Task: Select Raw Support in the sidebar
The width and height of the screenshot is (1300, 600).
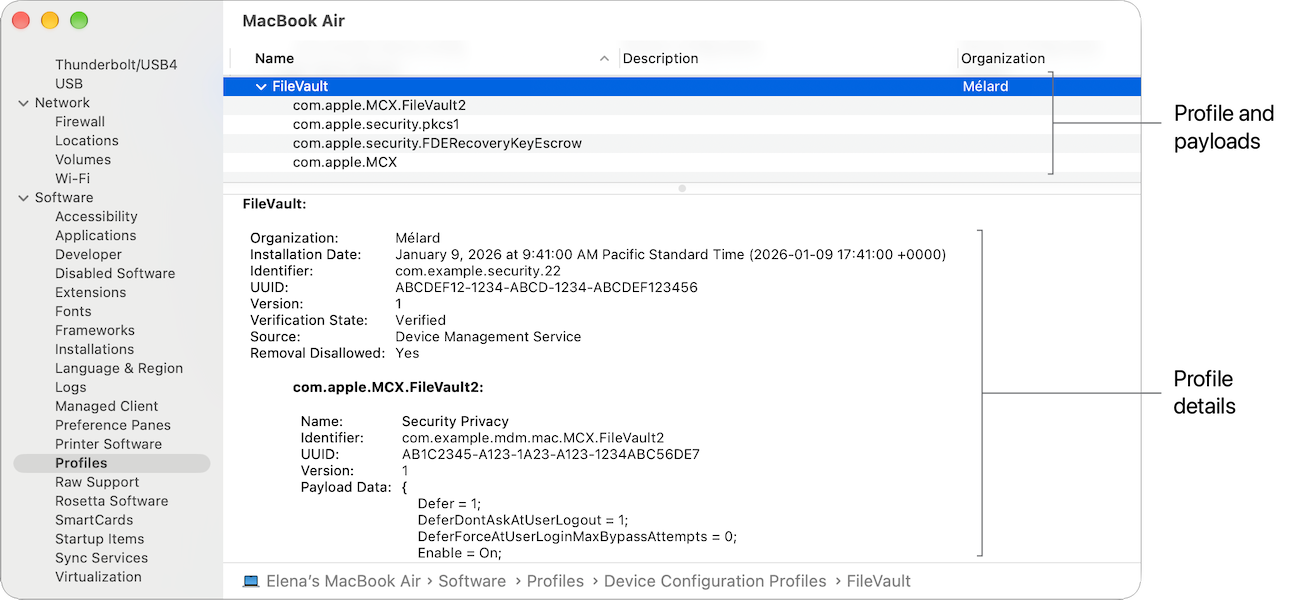Action: pos(97,483)
